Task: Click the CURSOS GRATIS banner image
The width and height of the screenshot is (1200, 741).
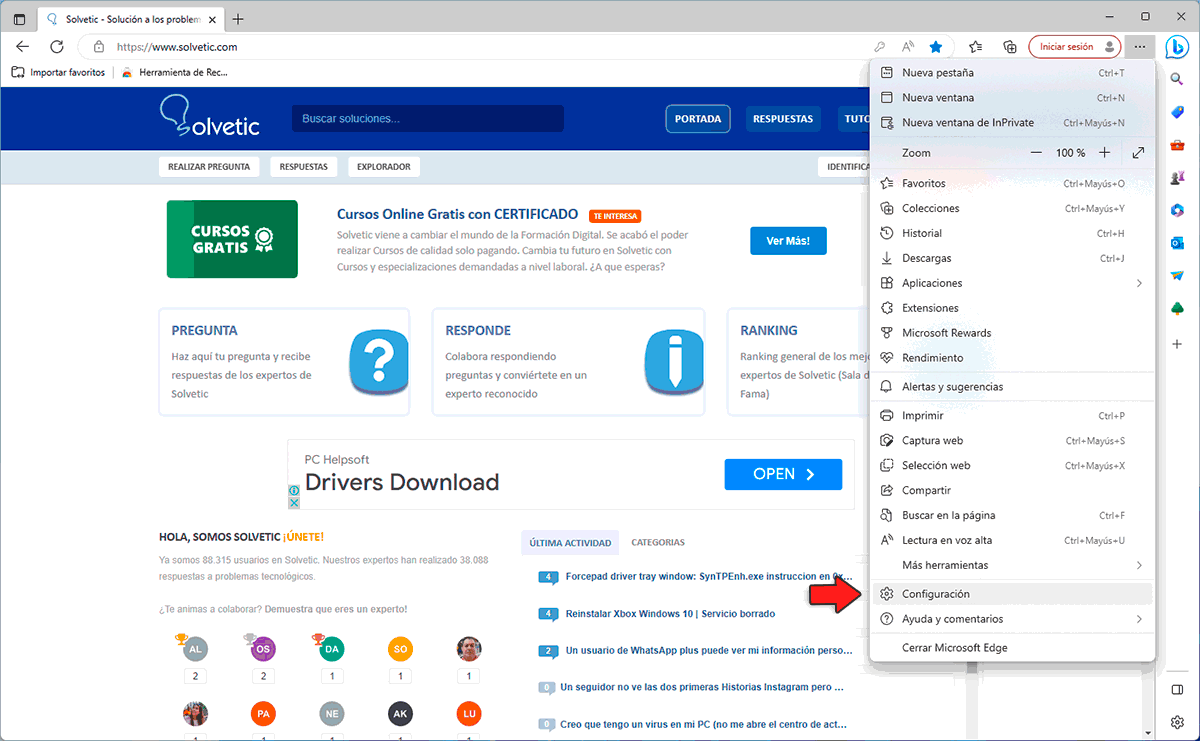Action: click(232, 239)
